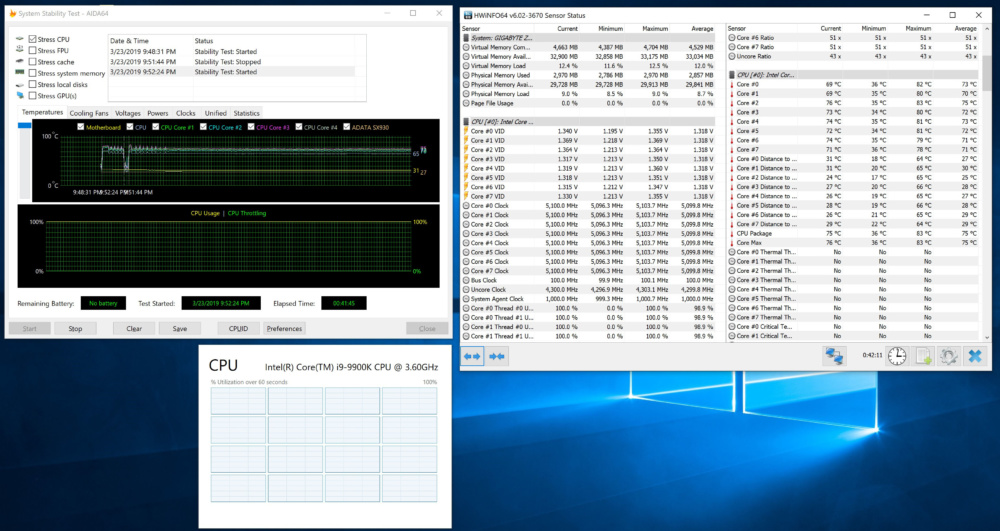1000x531 pixels.
Task: Open HWiNFO64 sensor settings gear icon
Action: pos(948,356)
